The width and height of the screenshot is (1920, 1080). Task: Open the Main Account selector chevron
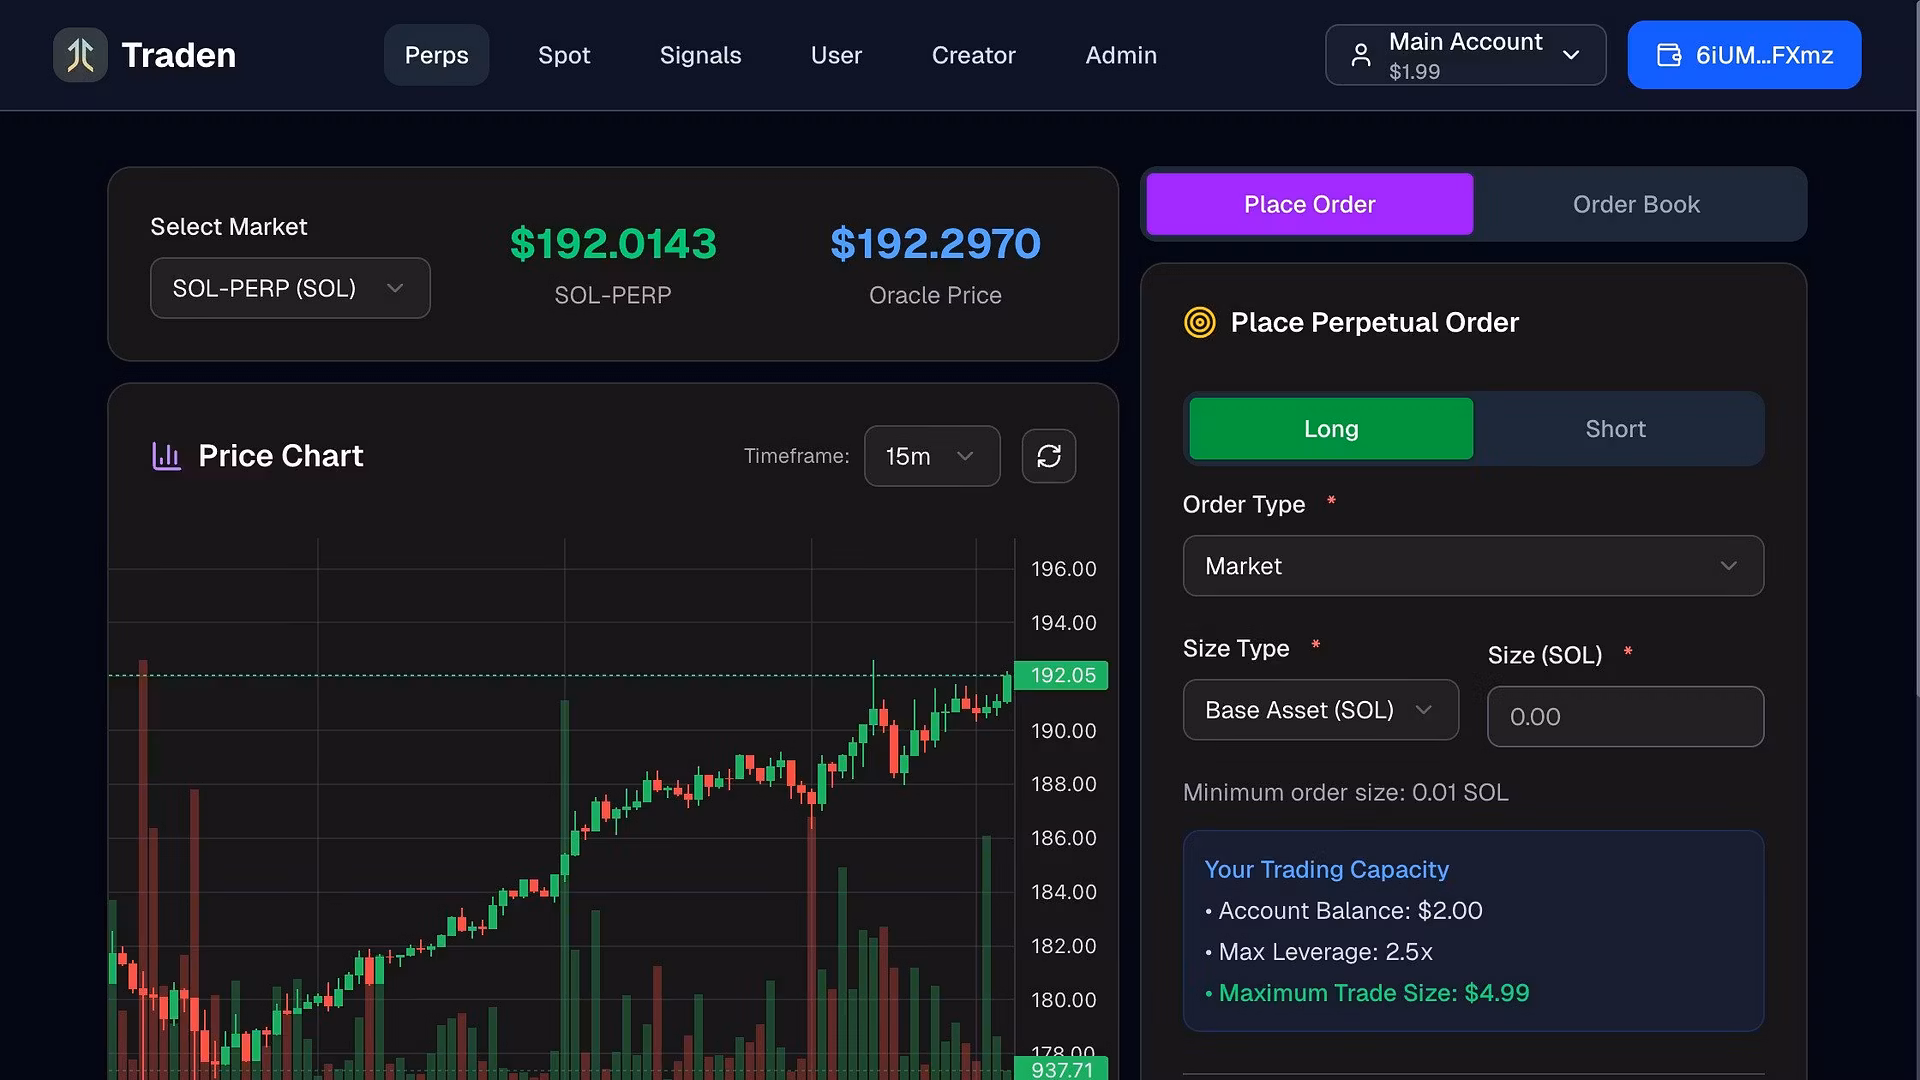1570,55
